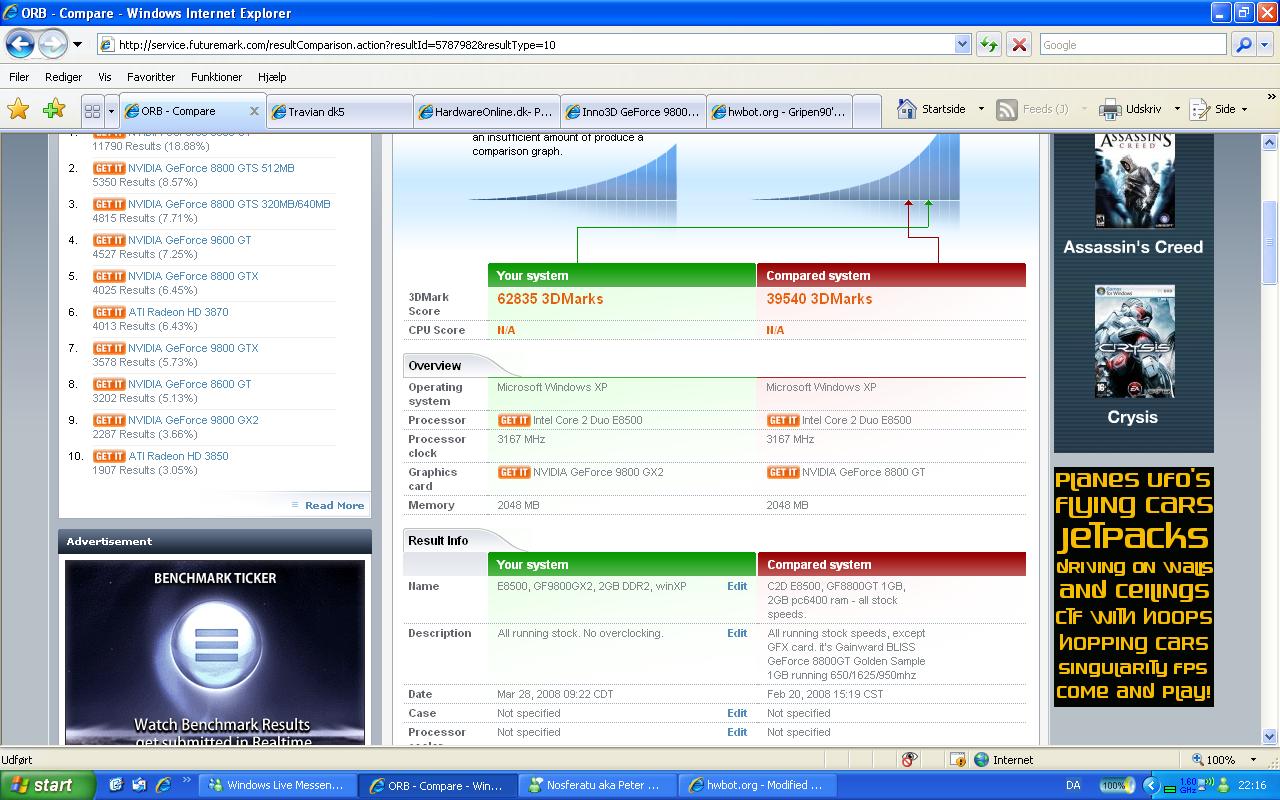Open NVIDIA GeForce 8800 GTS 512MB link

tap(211, 168)
